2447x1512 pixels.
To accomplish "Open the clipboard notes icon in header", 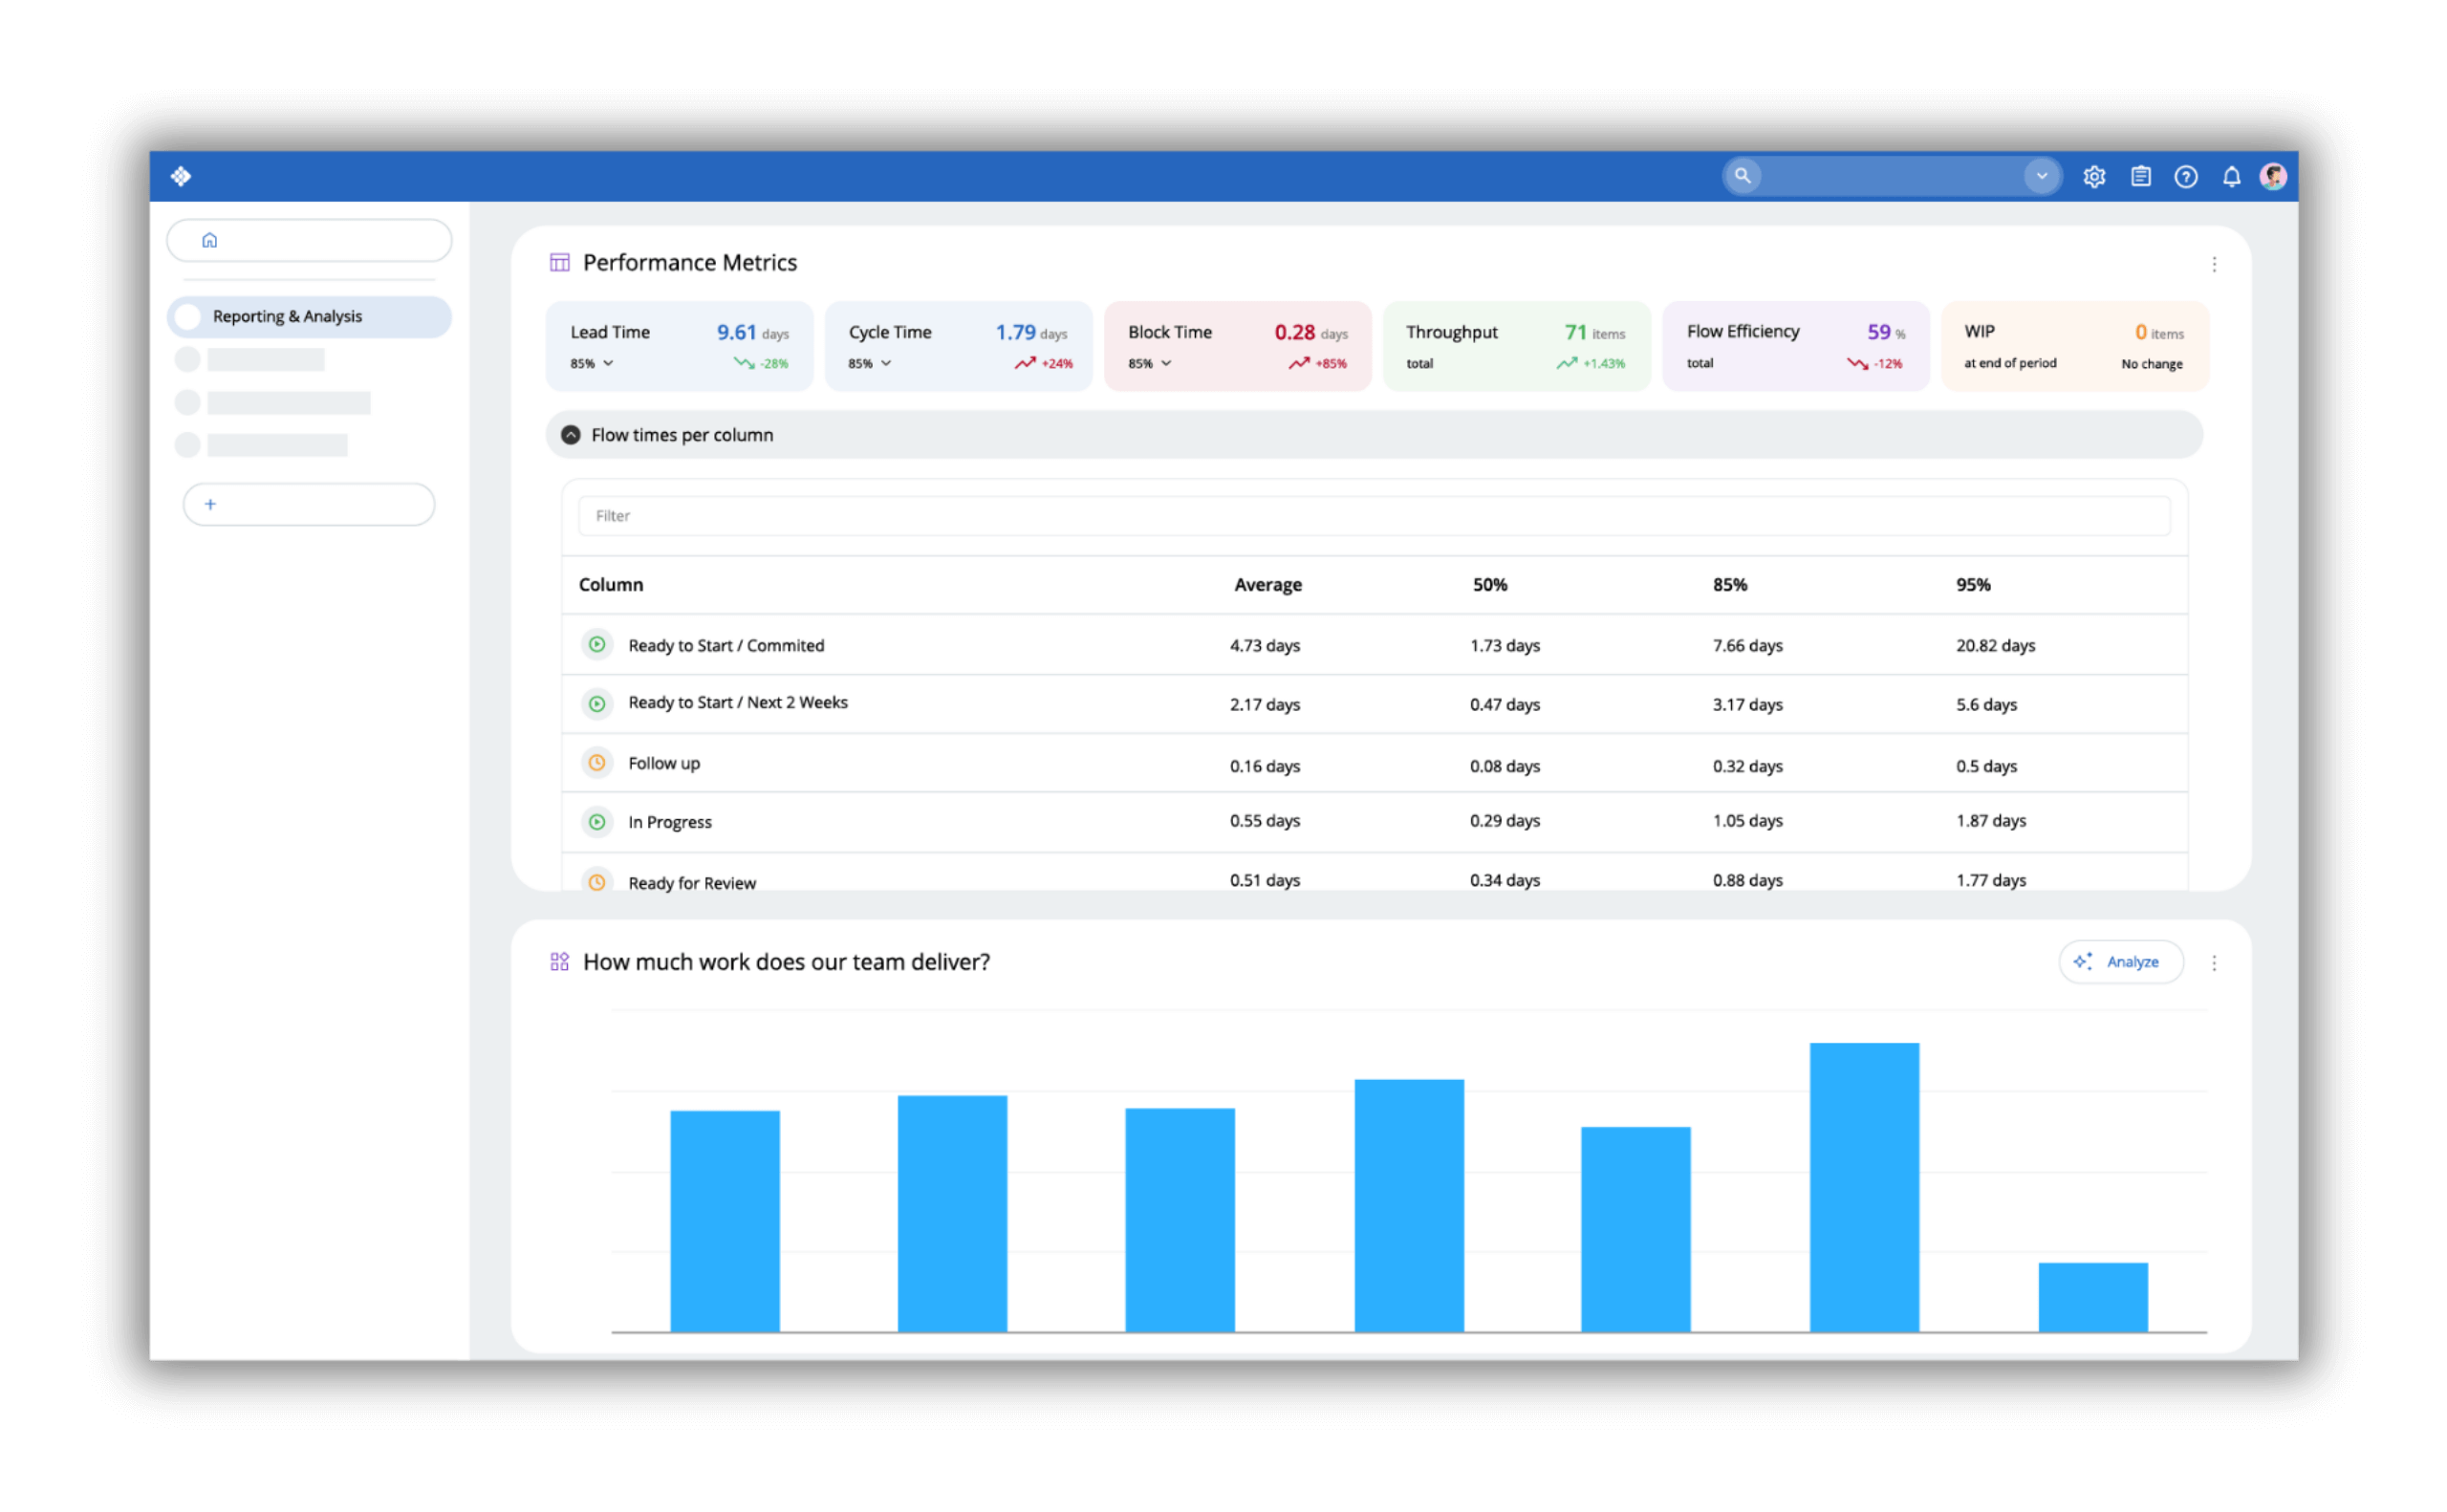I will [x=2140, y=177].
